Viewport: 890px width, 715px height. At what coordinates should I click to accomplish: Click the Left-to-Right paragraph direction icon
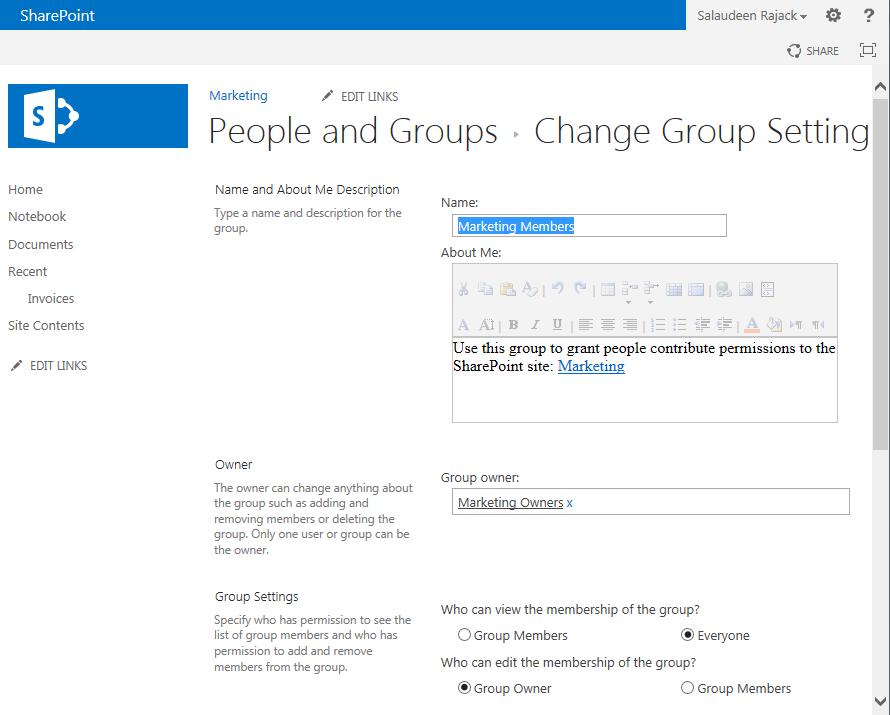coord(796,325)
